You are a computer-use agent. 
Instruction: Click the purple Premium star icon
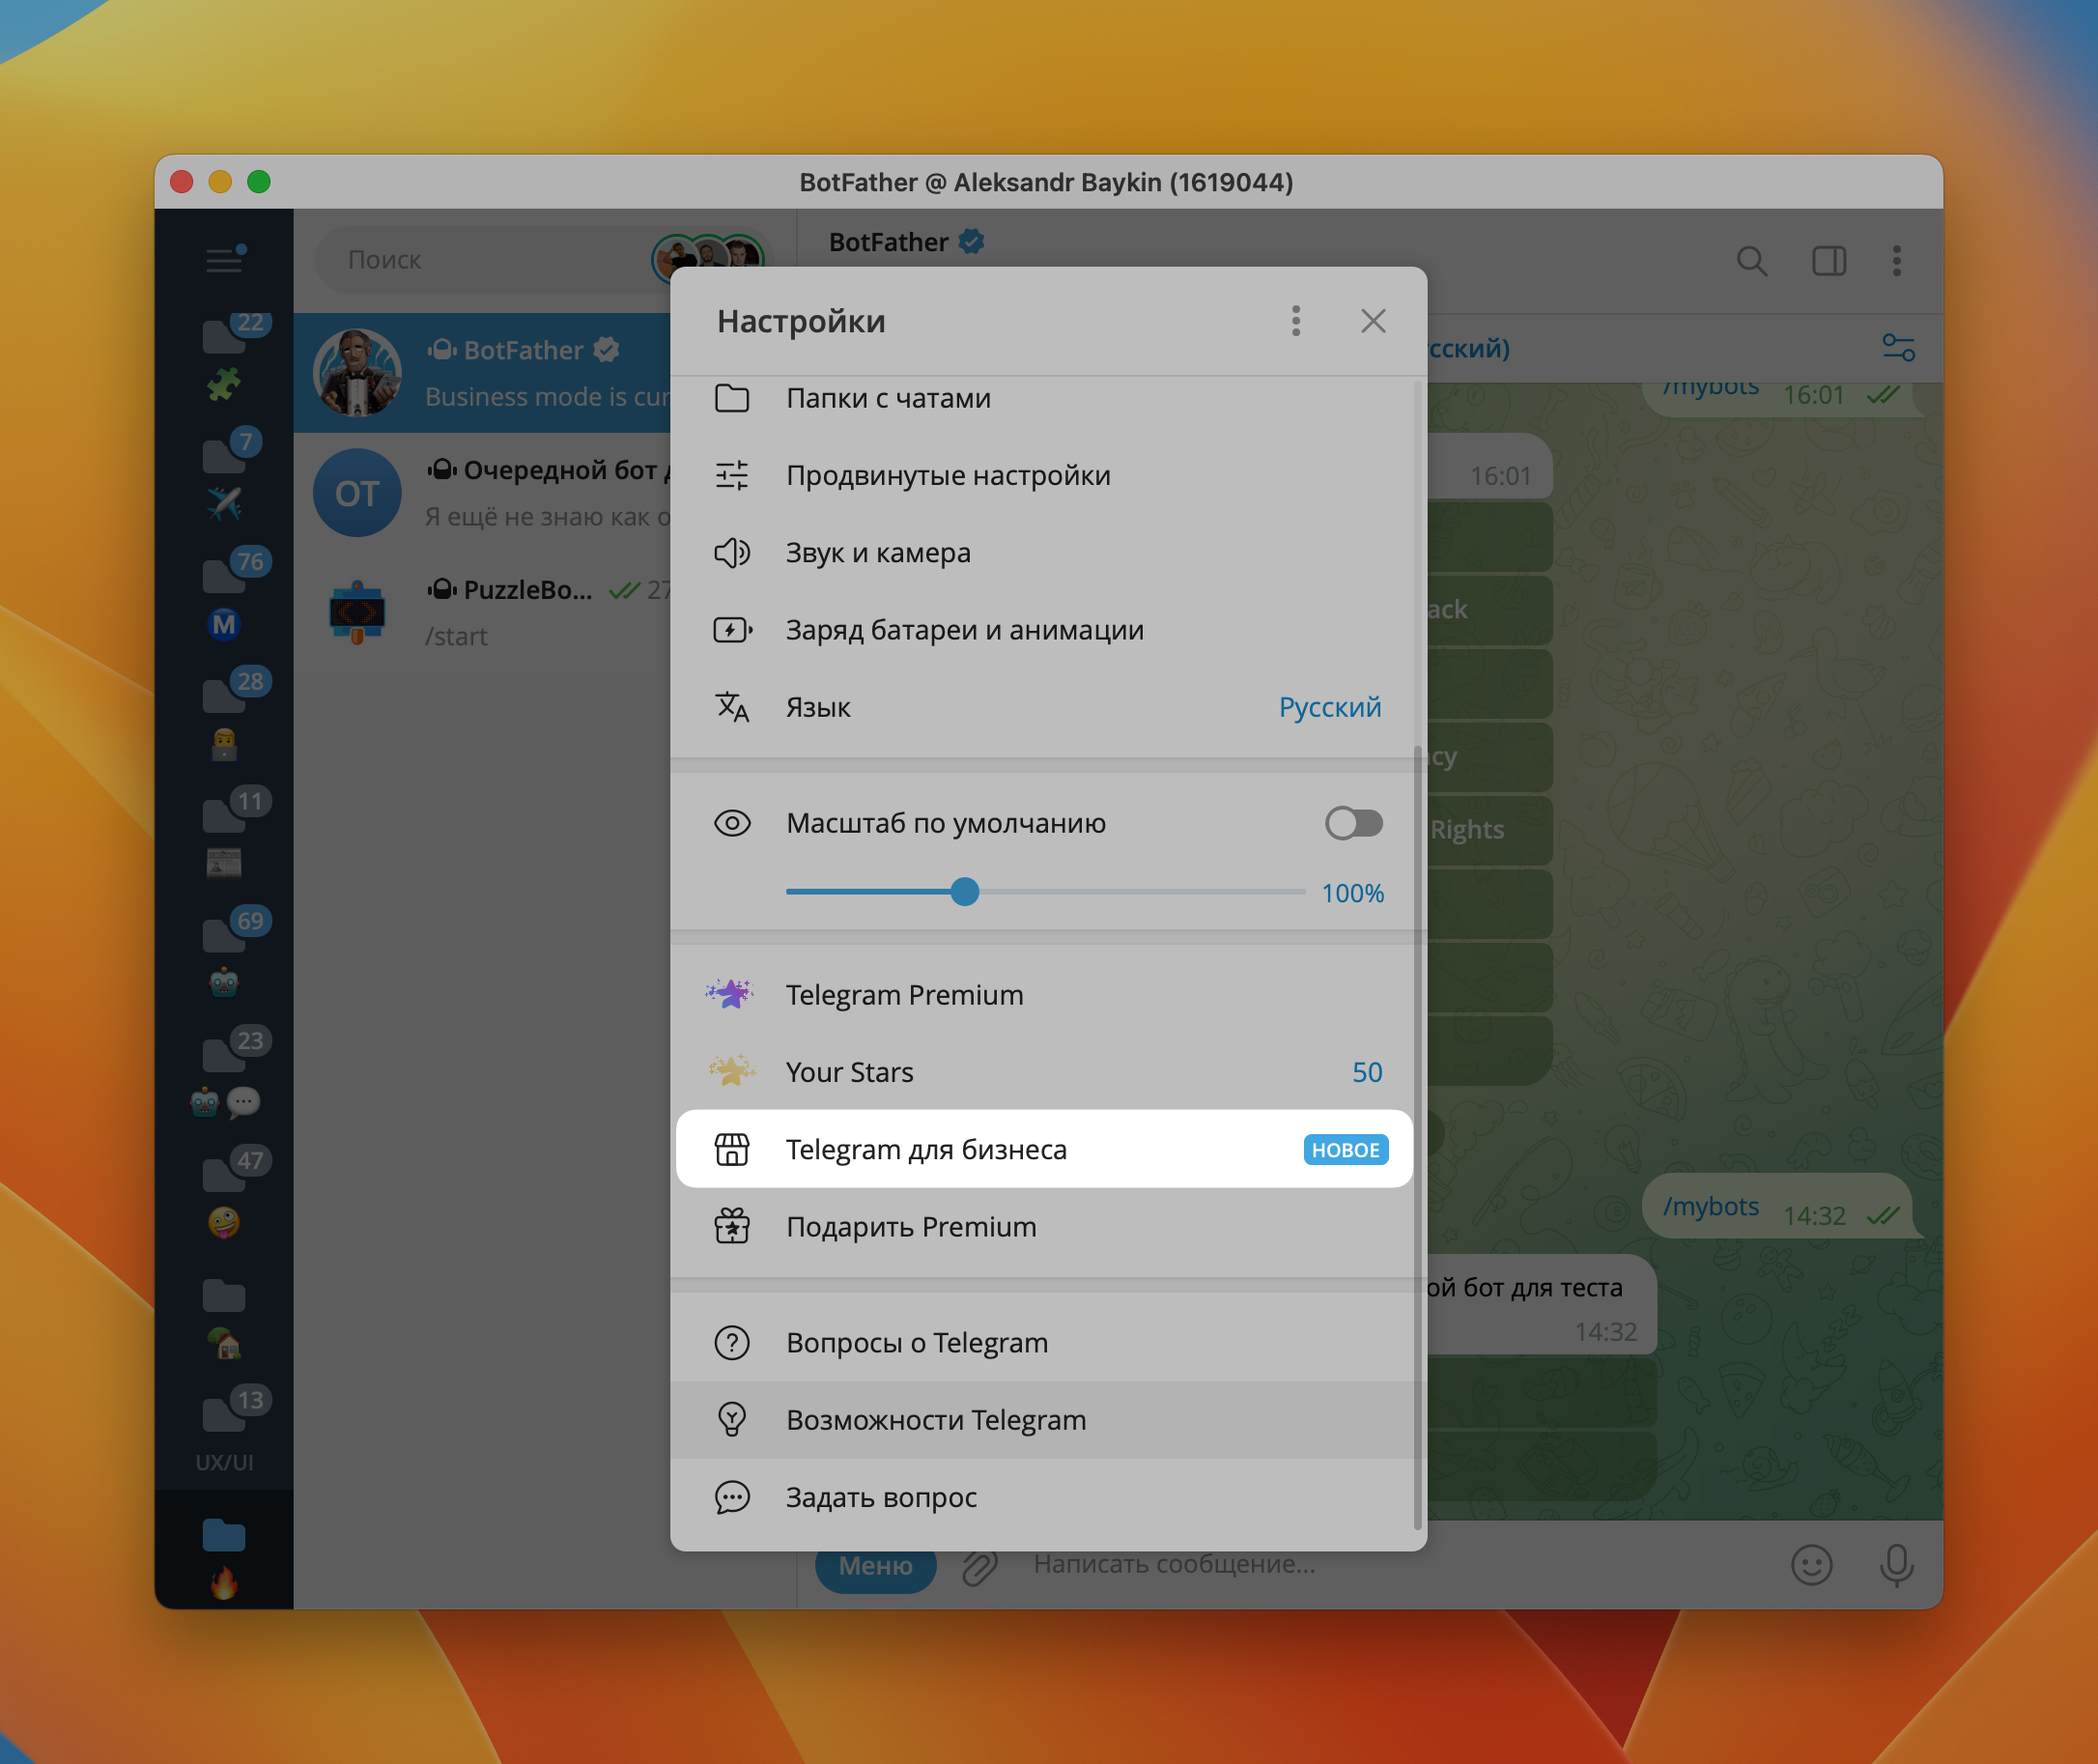coord(730,994)
